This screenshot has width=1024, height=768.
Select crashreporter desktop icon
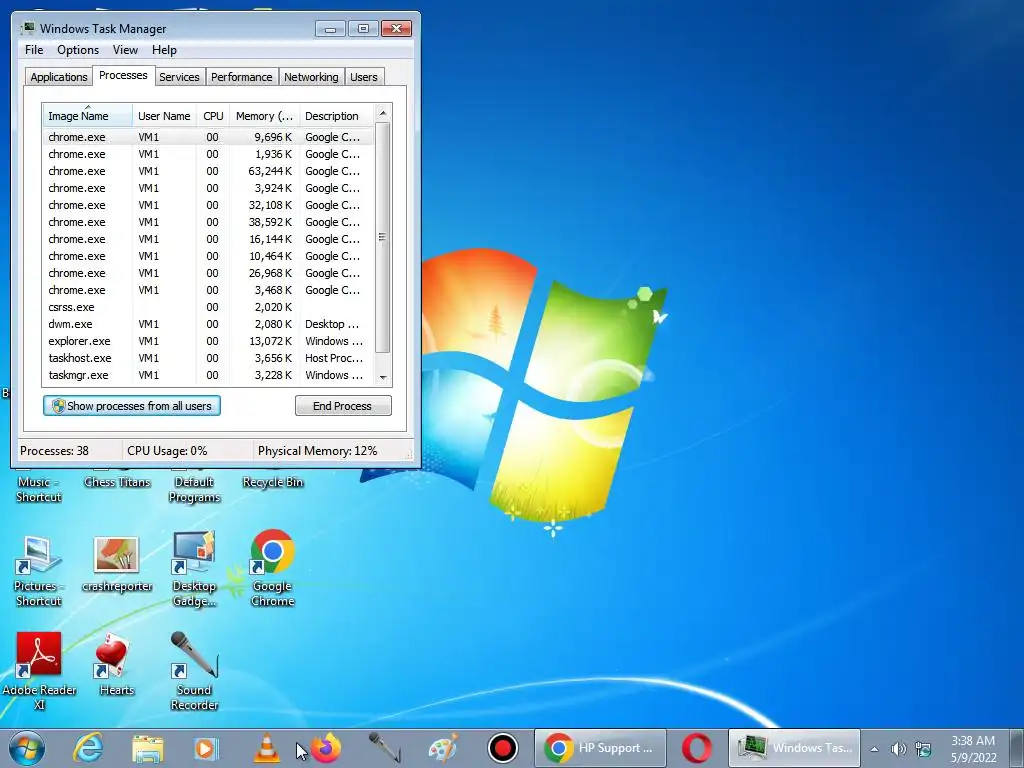[x=117, y=563]
